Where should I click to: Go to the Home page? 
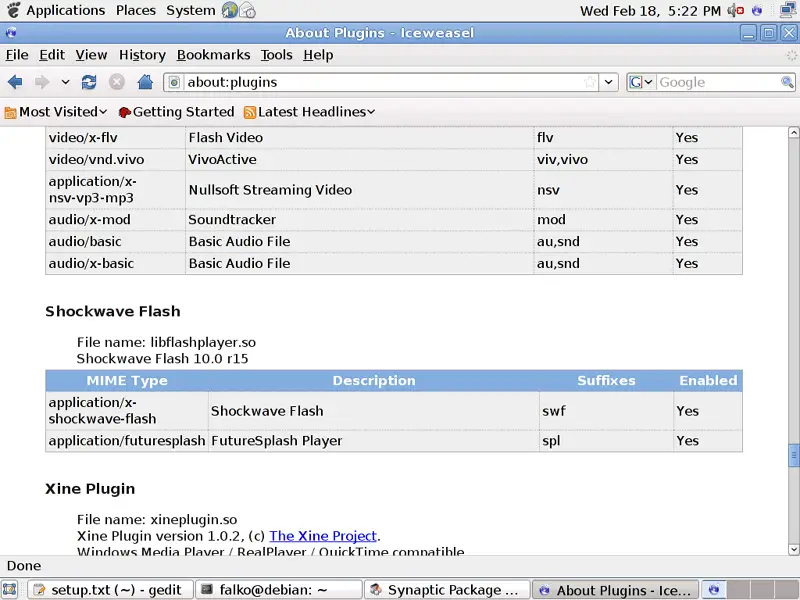point(145,82)
